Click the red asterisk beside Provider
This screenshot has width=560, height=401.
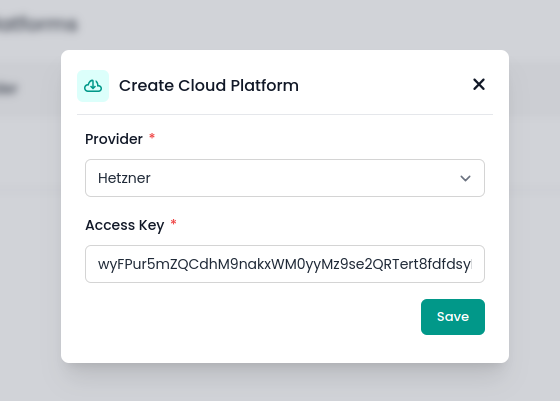tap(152, 136)
